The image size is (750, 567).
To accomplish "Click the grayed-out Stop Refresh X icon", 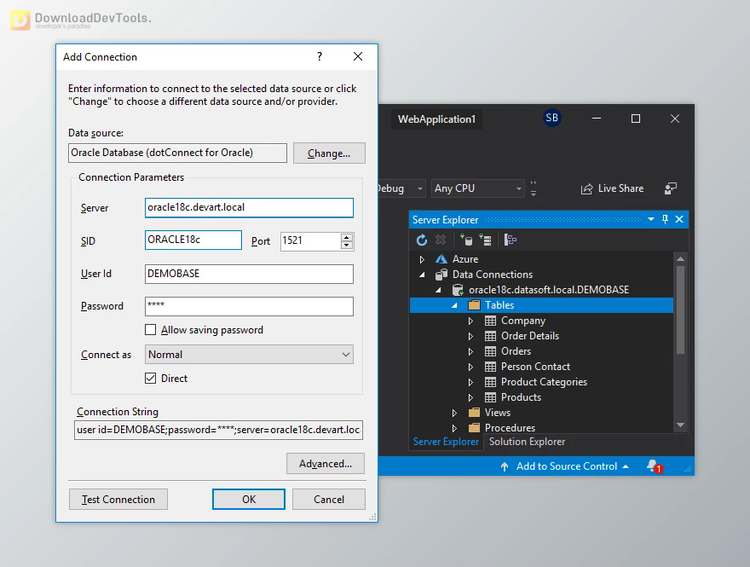I will [x=441, y=239].
